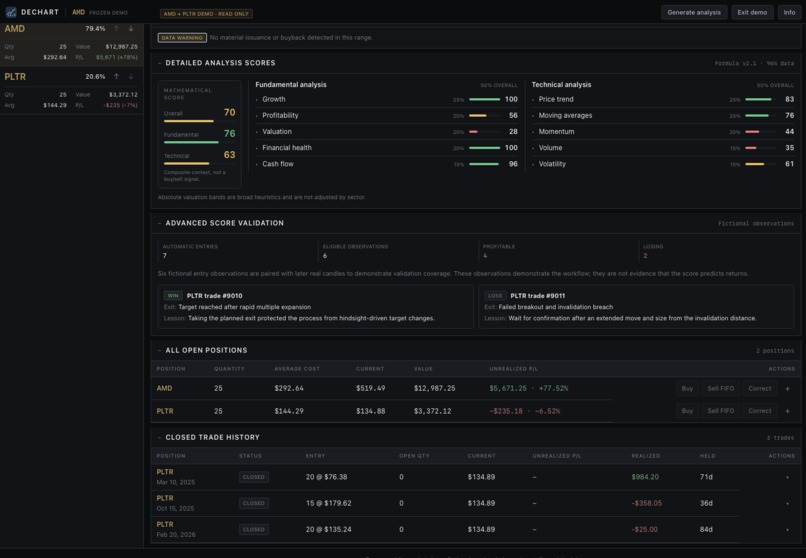Open actions for PLTR trade closed Feb 20, 2026
This screenshot has width=806, height=558.
click(787, 529)
